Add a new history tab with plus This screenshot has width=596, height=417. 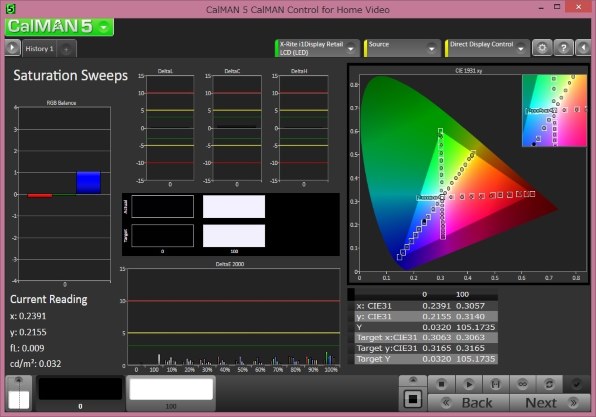click(66, 49)
